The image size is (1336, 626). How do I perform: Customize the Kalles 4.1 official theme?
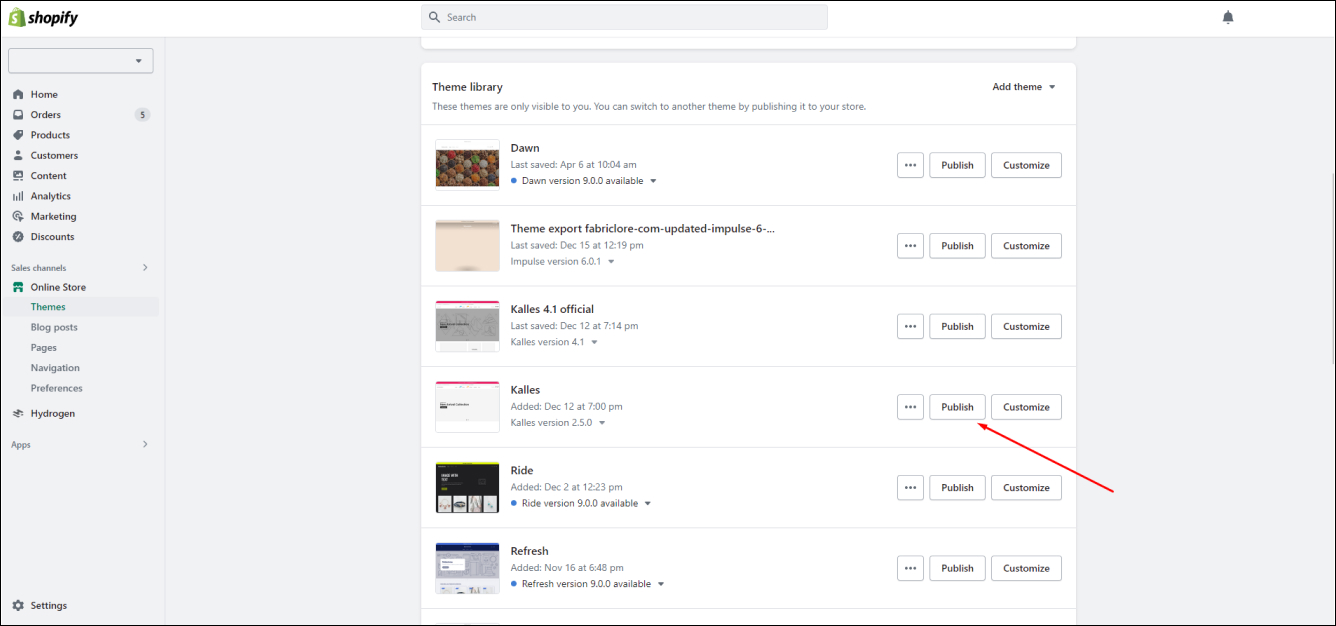pyautogui.click(x=1026, y=326)
